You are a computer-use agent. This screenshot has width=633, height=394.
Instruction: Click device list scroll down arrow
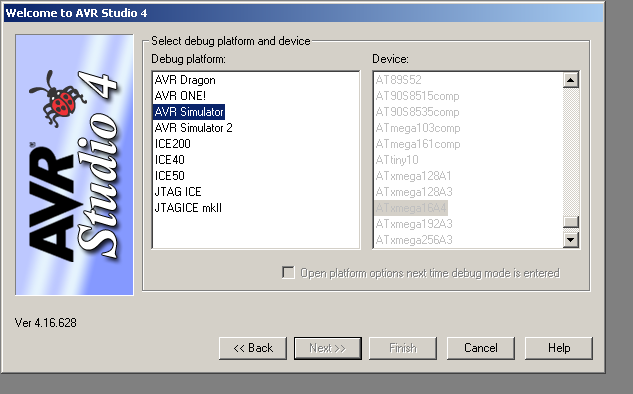[x=571, y=240]
